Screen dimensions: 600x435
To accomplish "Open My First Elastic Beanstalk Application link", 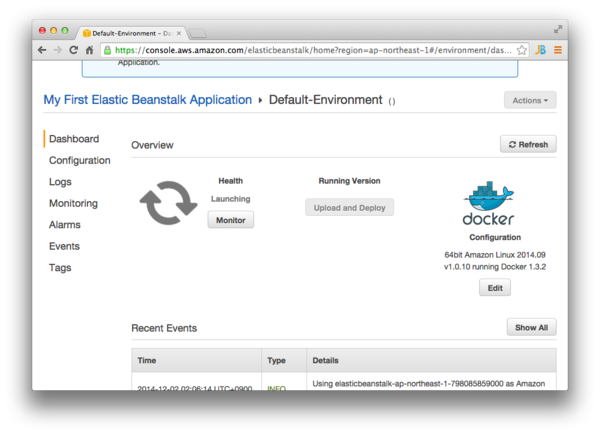I will click(148, 100).
